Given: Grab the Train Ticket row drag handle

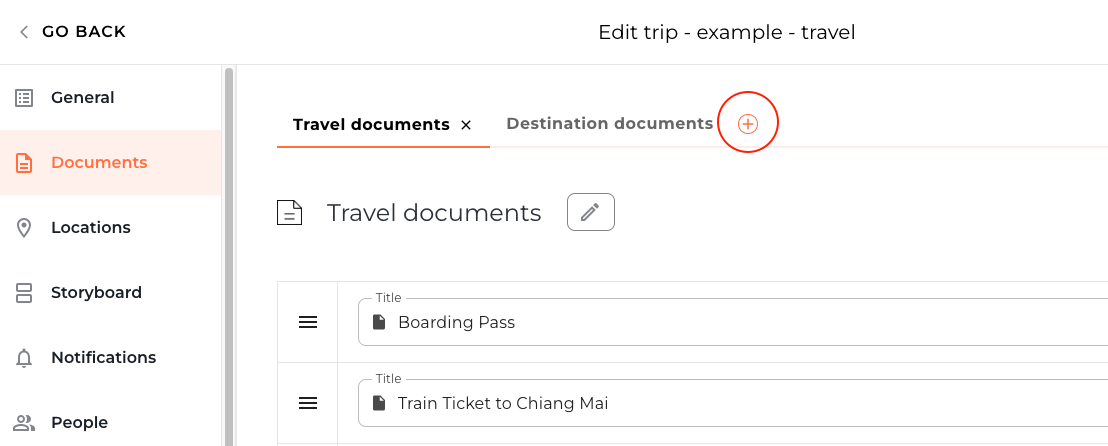Looking at the screenshot, I should [308, 403].
